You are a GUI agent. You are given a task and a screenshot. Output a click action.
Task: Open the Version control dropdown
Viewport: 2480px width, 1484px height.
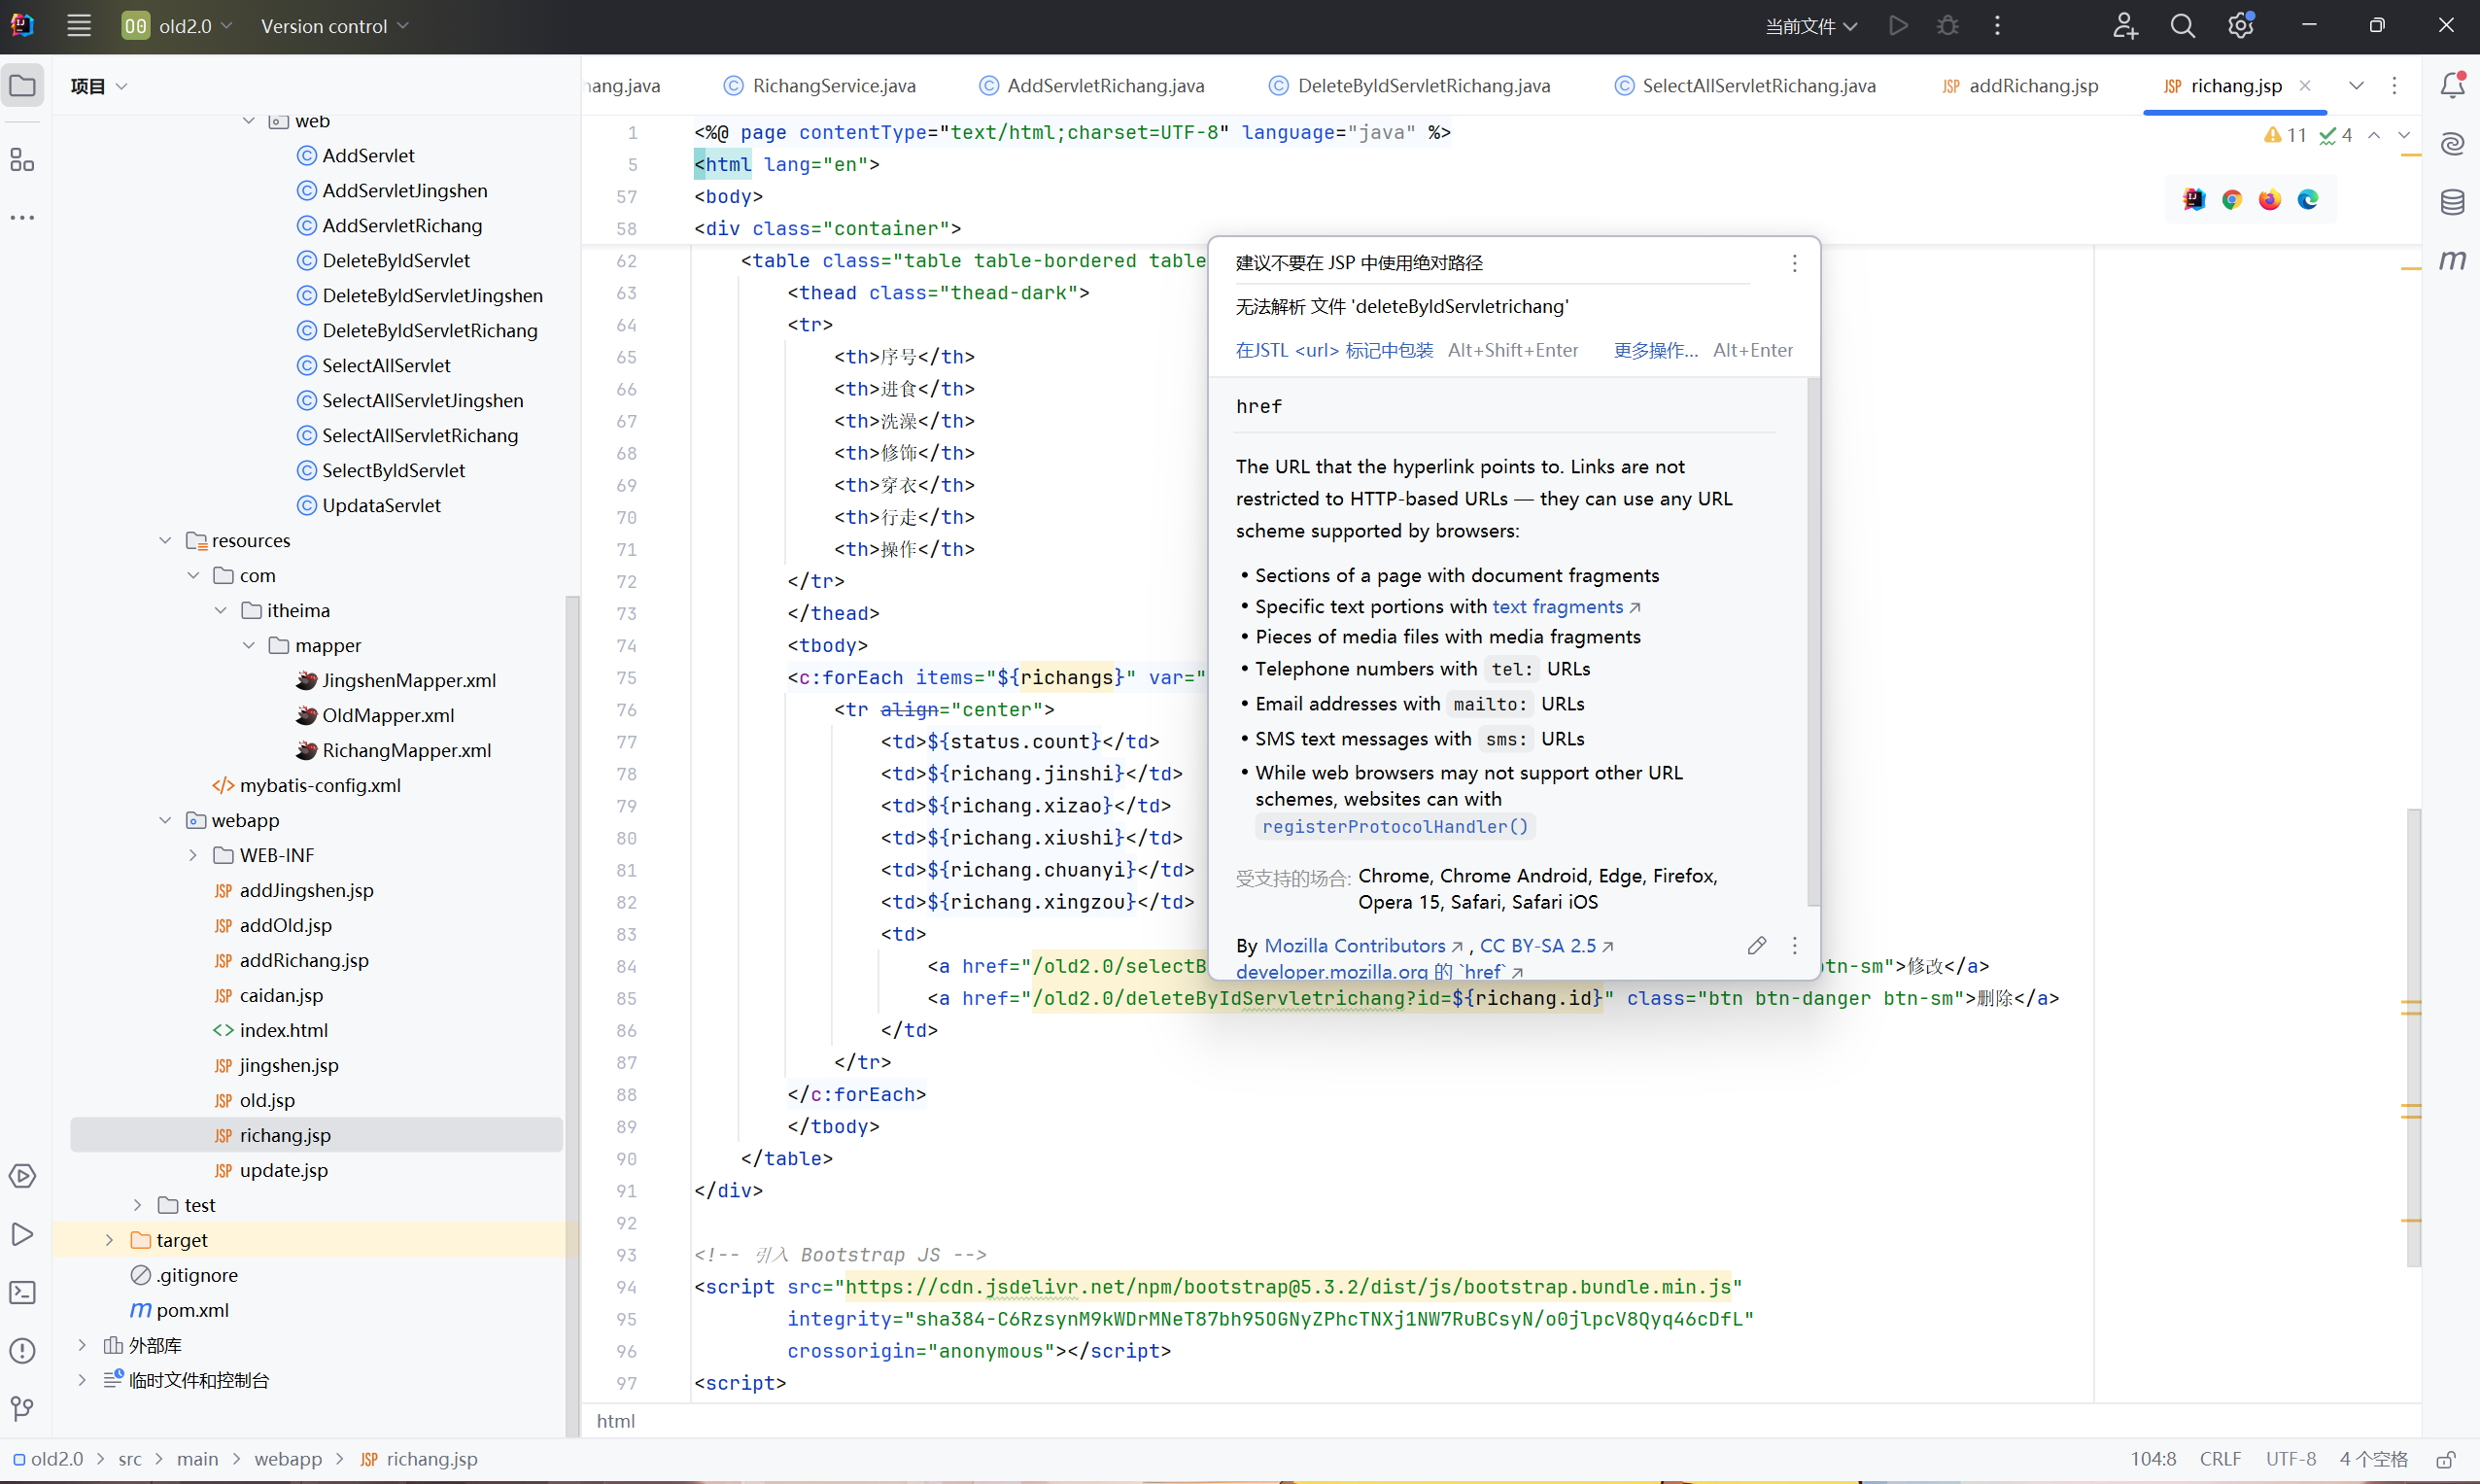click(x=334, y=26)
